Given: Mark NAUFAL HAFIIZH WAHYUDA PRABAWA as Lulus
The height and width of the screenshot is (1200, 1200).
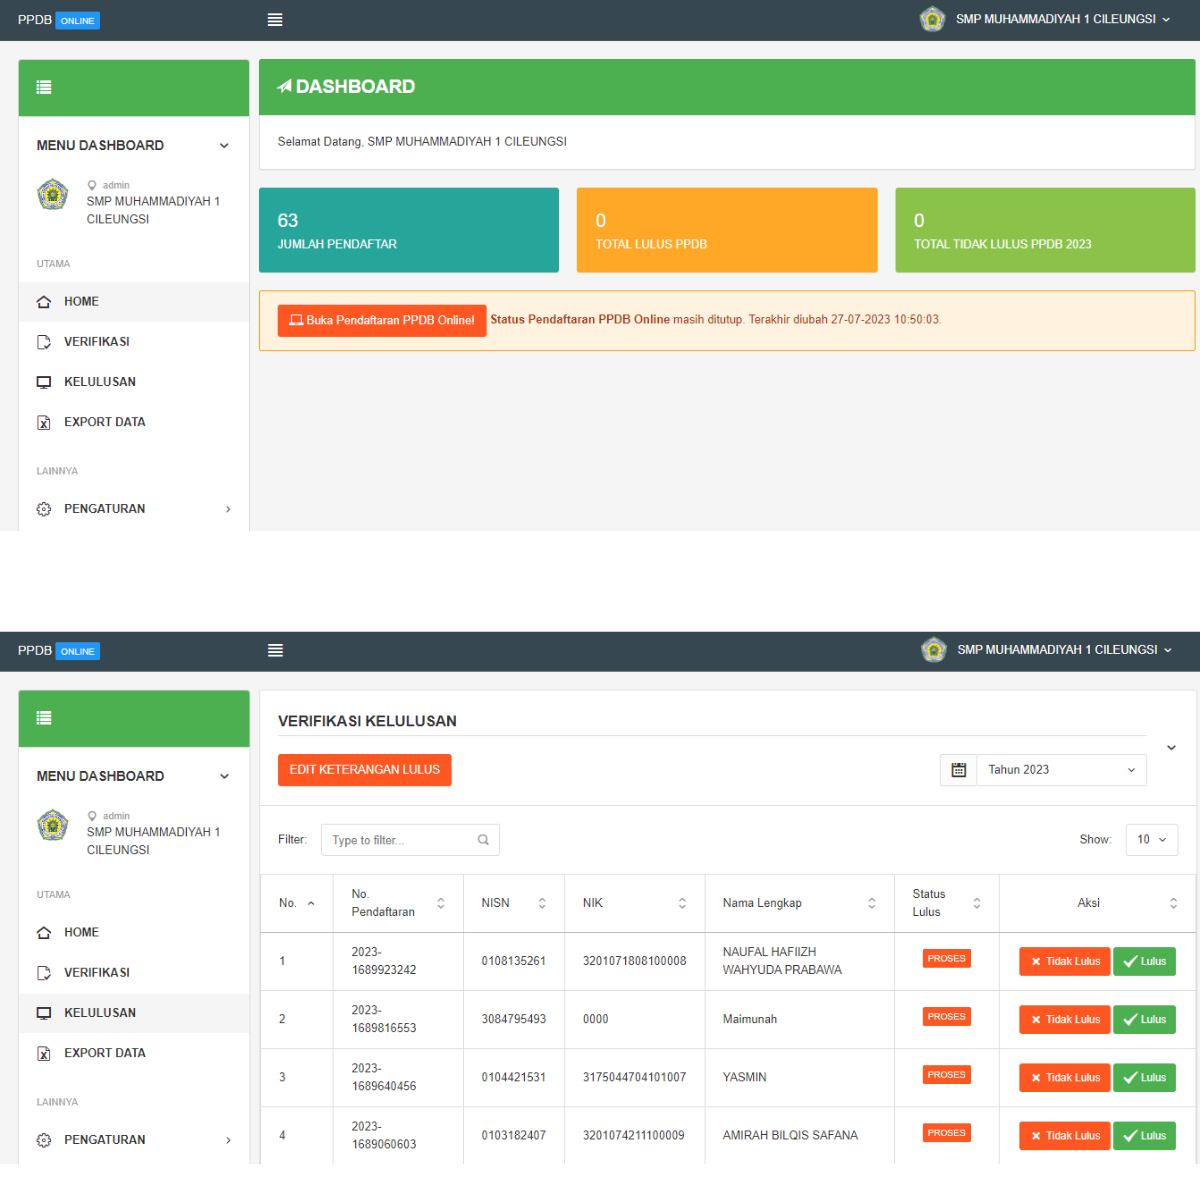Looking at the screenshot, I should pyautogui.click(x=1144, y=962).
